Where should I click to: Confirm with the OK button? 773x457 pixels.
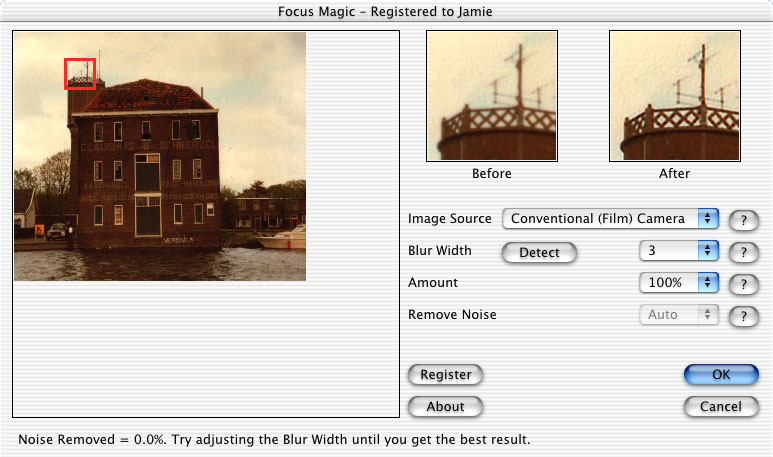721,375
